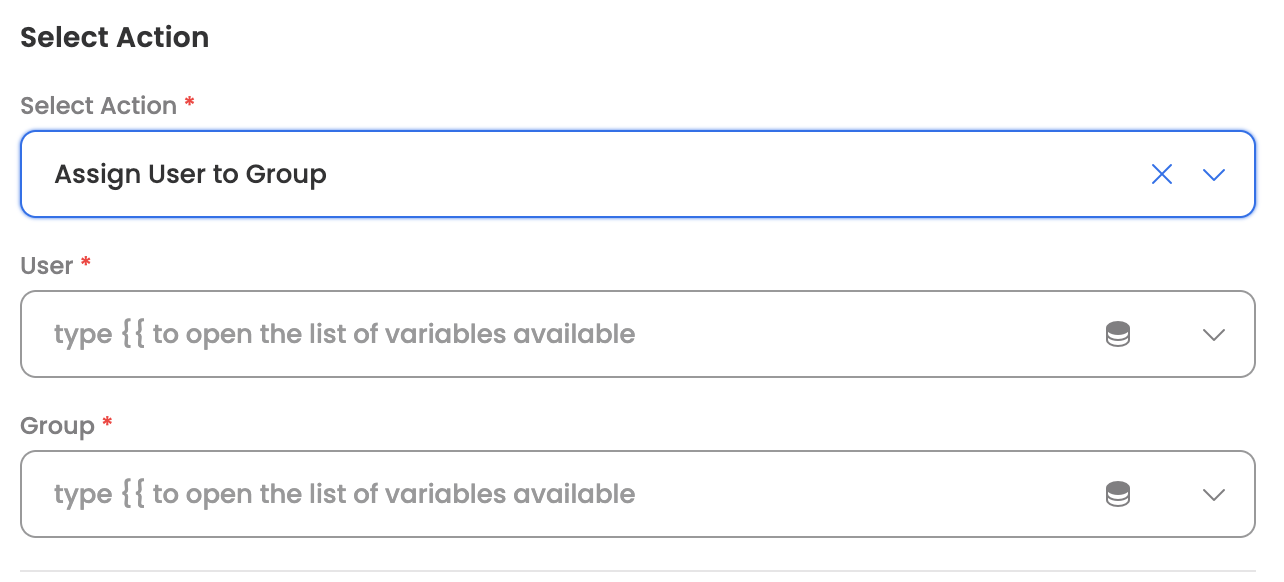
Task: Clear the selected action with the X icon
Action: [x=1161, y=175]
